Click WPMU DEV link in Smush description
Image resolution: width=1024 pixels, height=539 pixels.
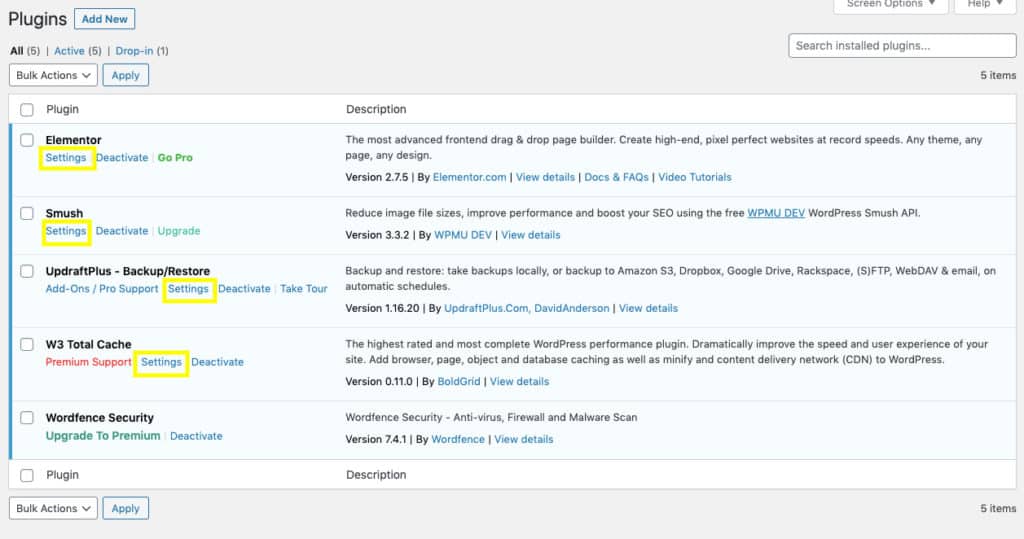click(776, 213)
